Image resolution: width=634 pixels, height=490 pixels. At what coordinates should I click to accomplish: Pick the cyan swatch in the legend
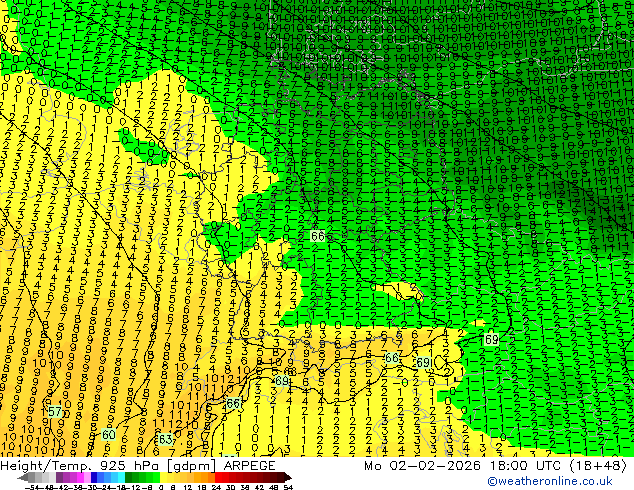(x=121, y=477)
